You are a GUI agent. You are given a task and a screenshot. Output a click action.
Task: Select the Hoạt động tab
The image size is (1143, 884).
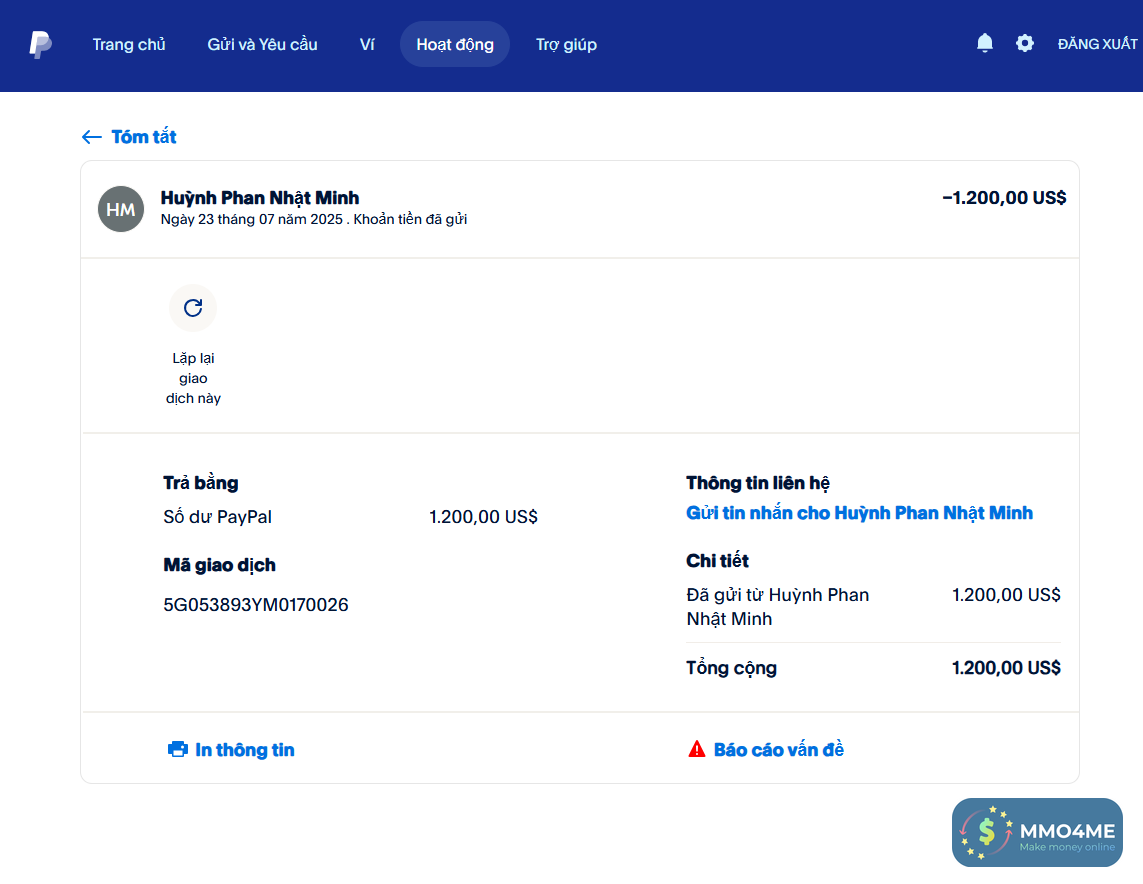pyautogui.click(x=455, y=44)
